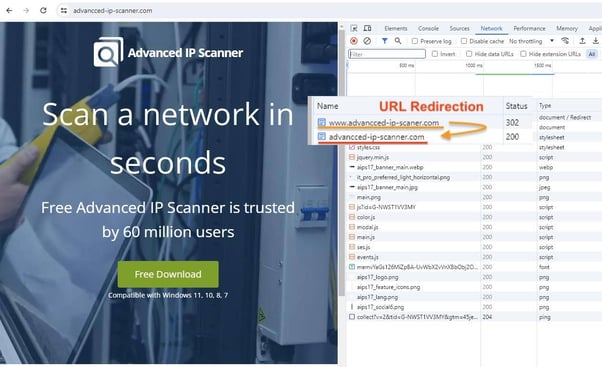Switch to the Console tab
This screenshot has width=602, height=367.
(x=428, y=28)
